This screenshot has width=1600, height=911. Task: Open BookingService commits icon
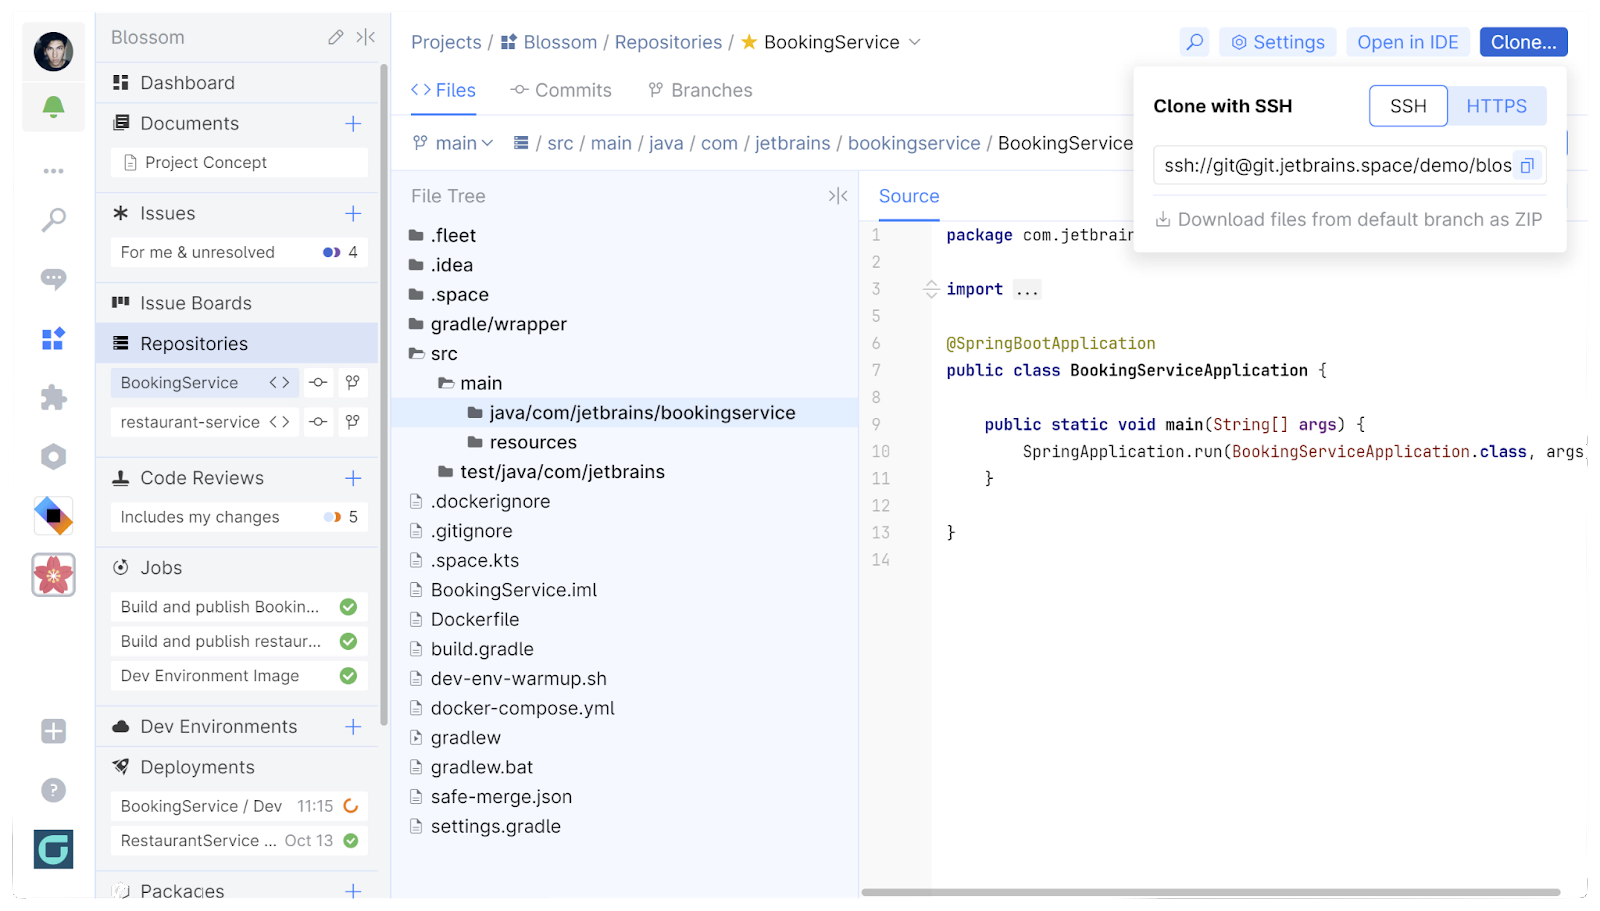tap(318, 383)
